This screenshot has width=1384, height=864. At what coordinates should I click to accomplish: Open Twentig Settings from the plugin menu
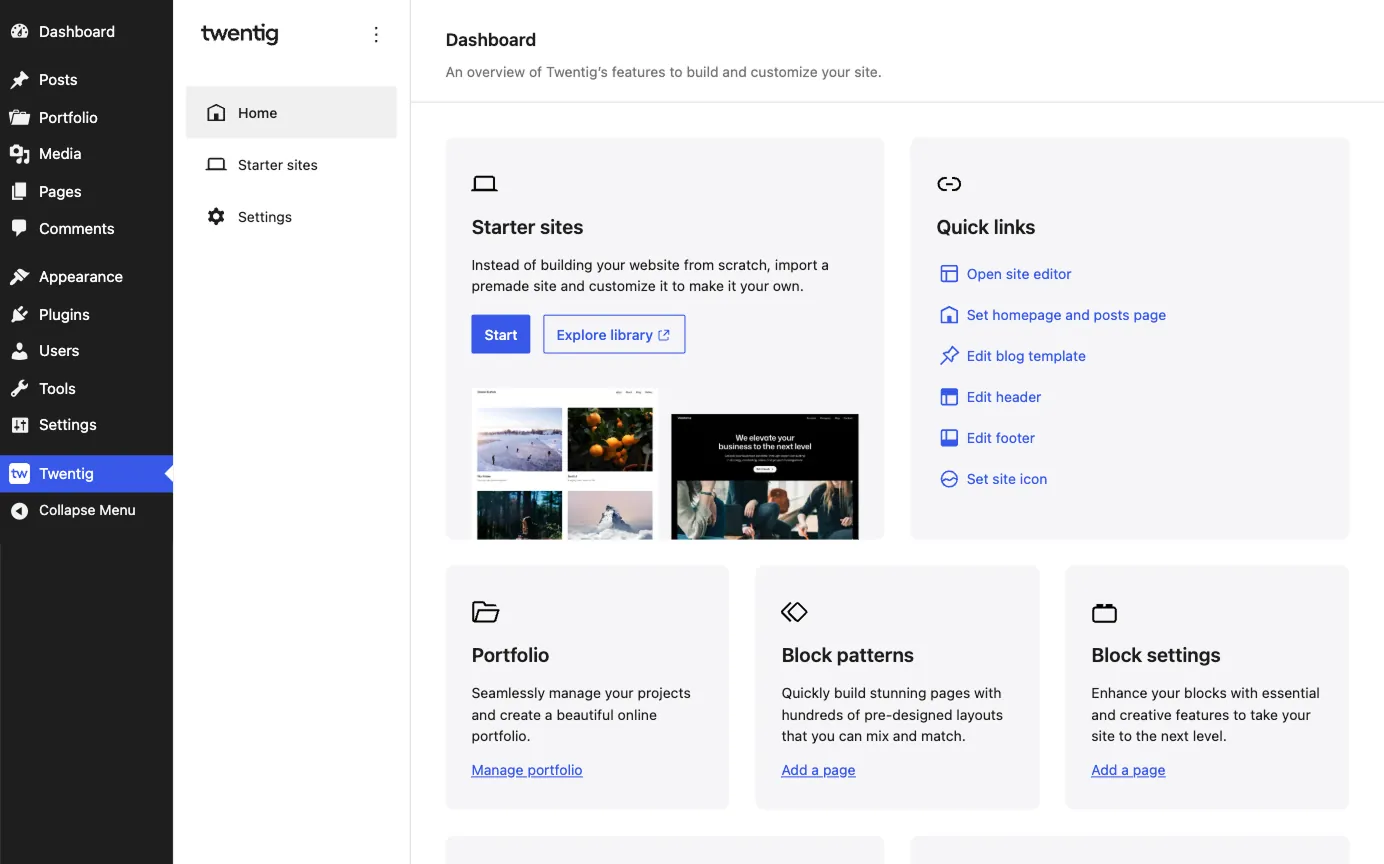point(265,217)
